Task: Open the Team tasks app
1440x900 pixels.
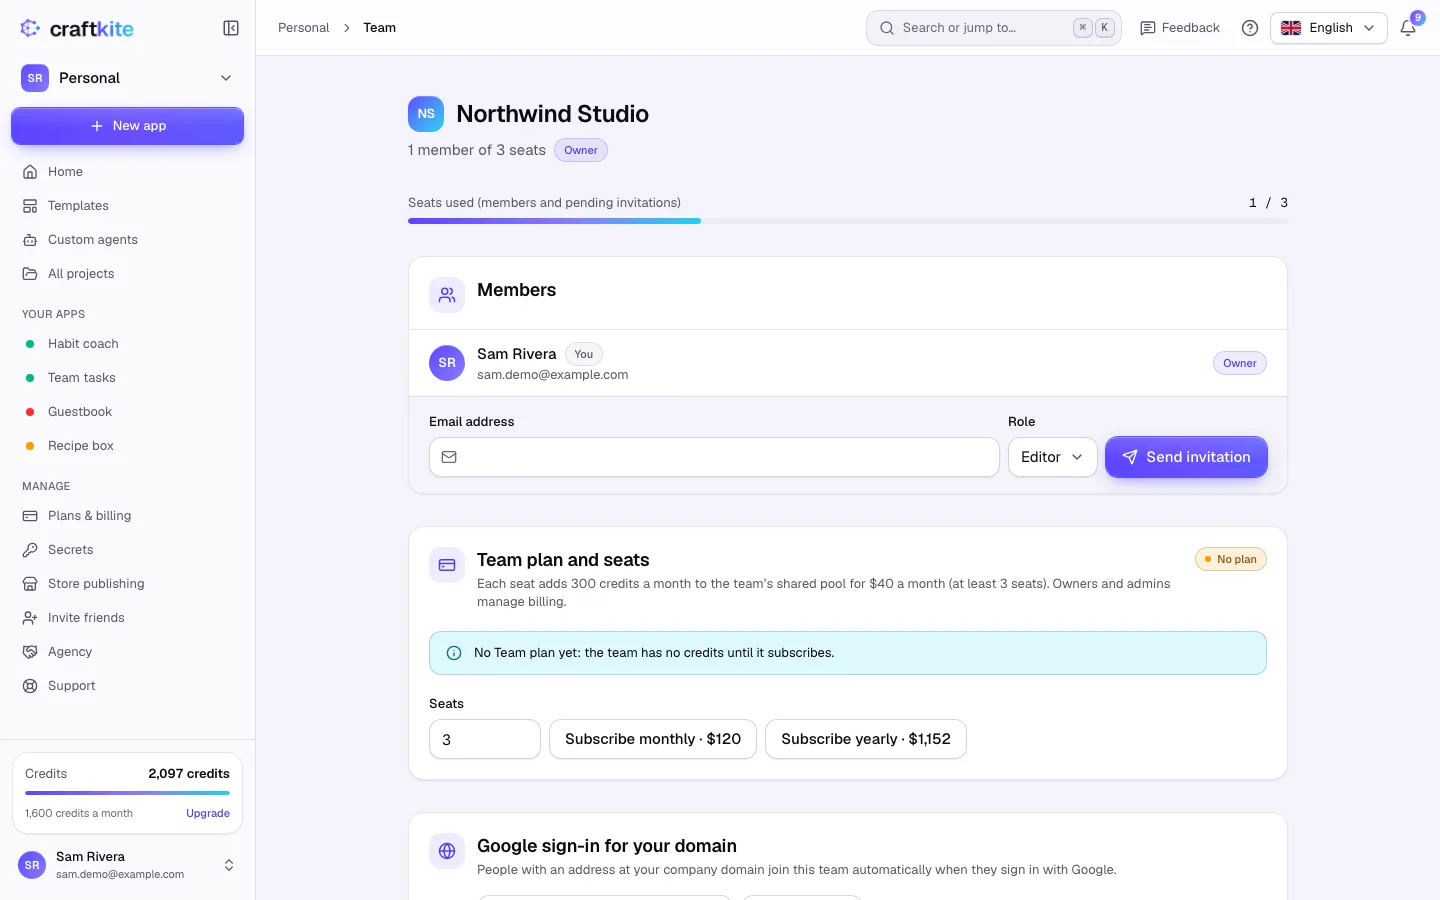Action: (x=127, y=378)
